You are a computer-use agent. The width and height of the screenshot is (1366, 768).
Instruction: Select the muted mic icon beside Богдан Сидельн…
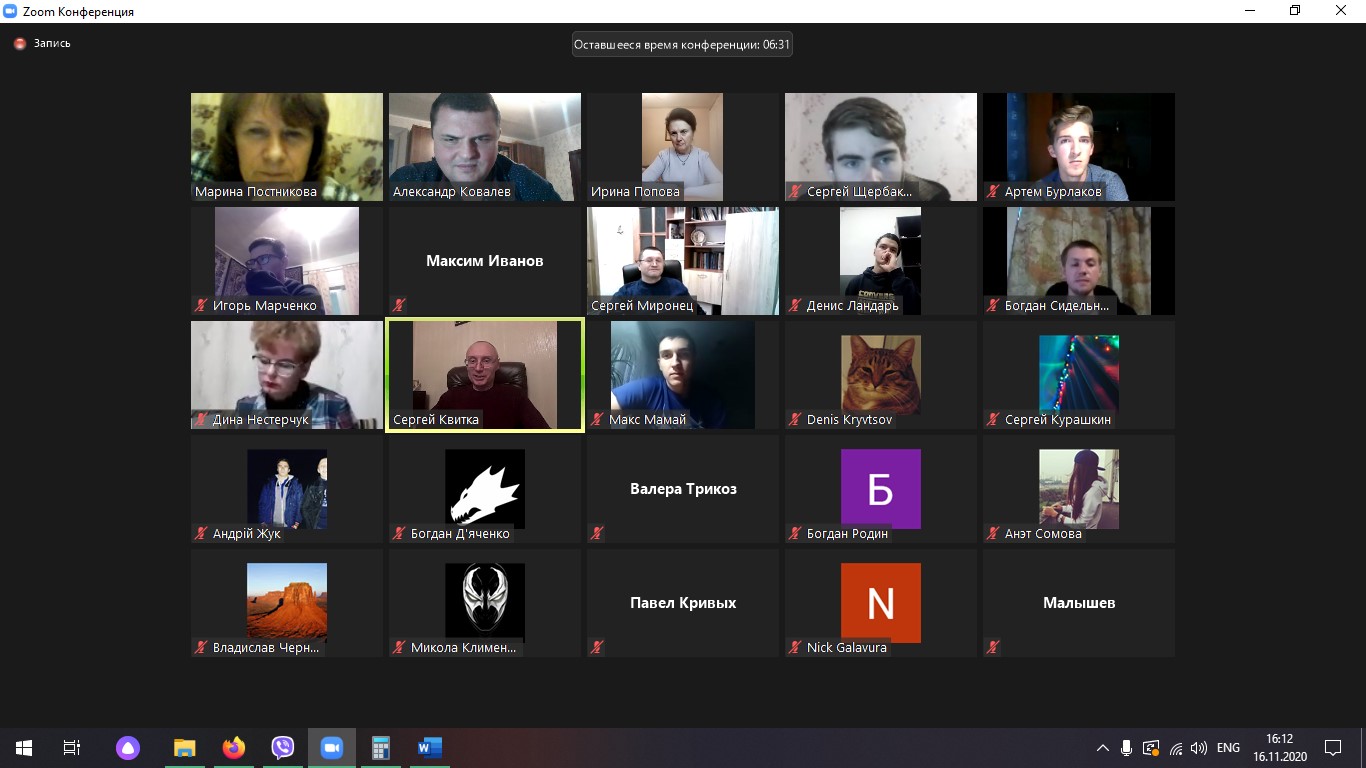click(x=994, y=306)
